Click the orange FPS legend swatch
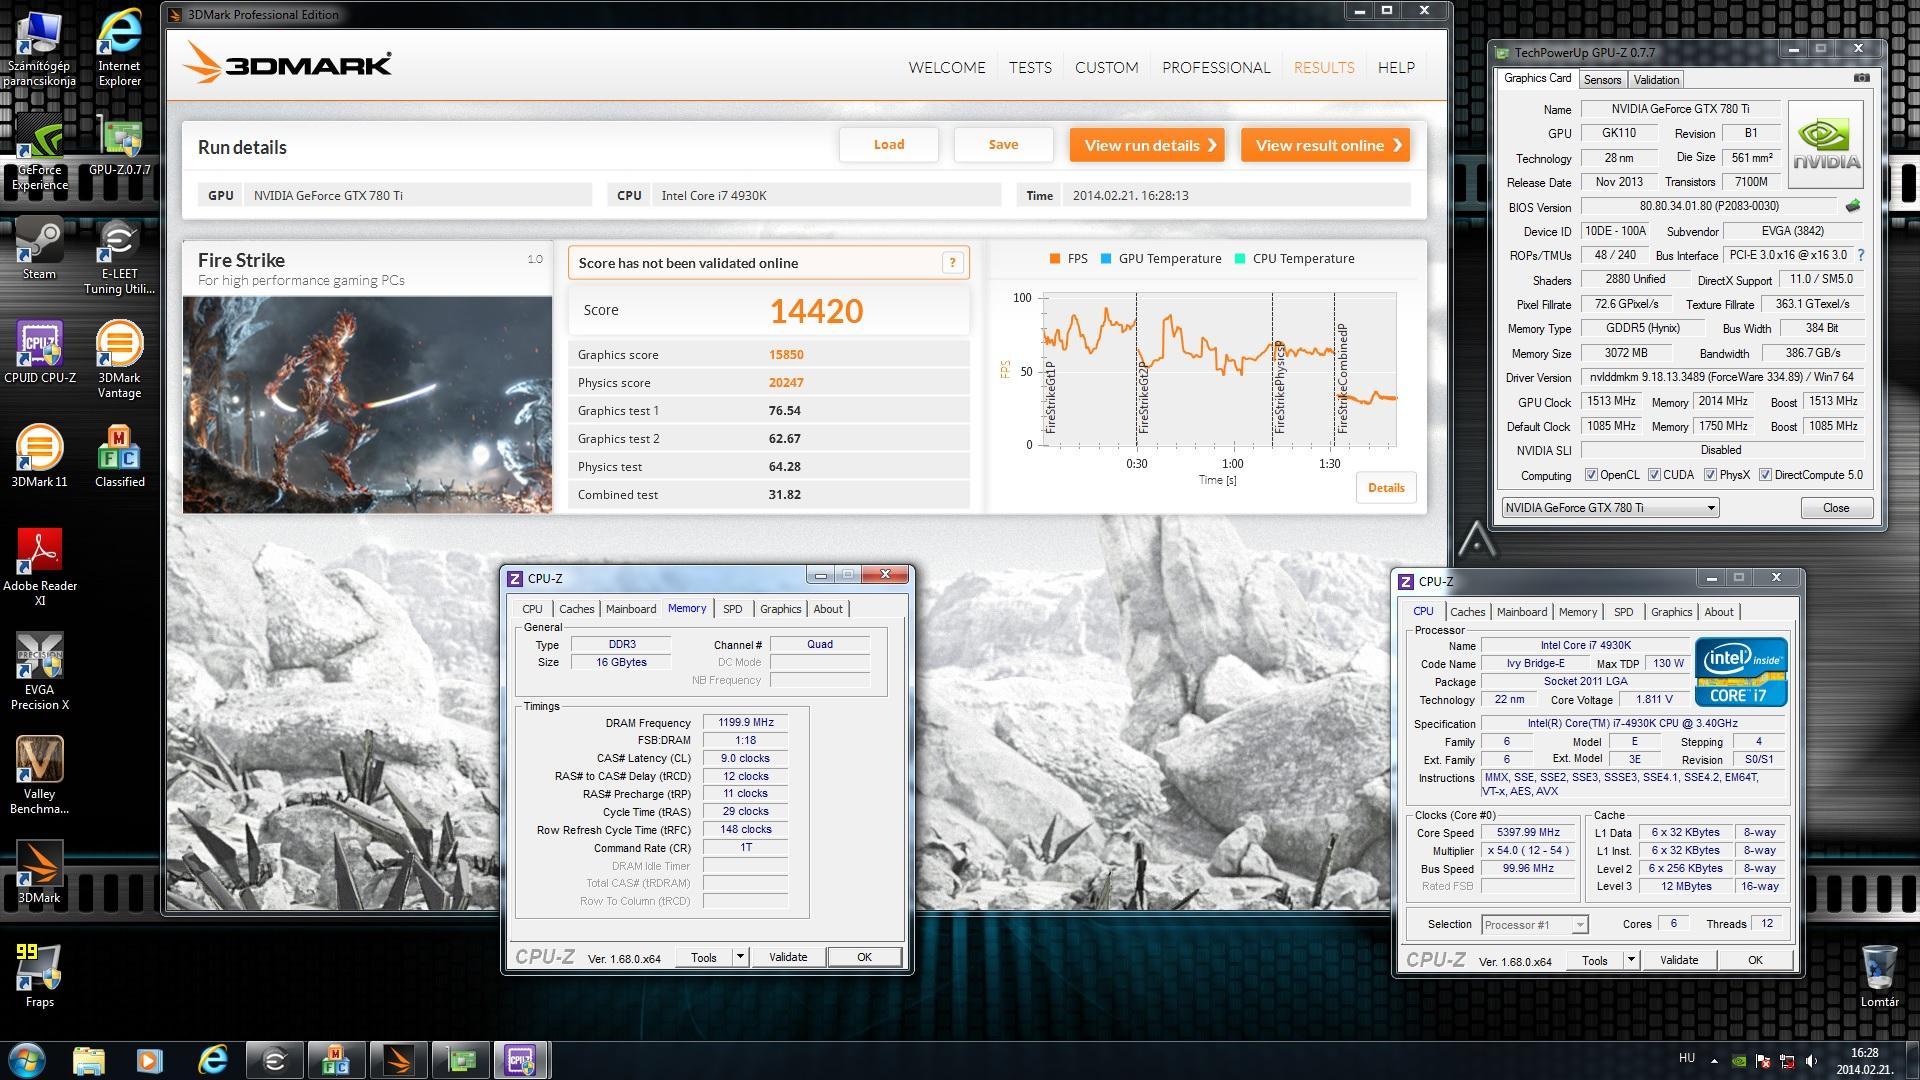This screenshot has width=1920, height=1080. point(1054,259)
